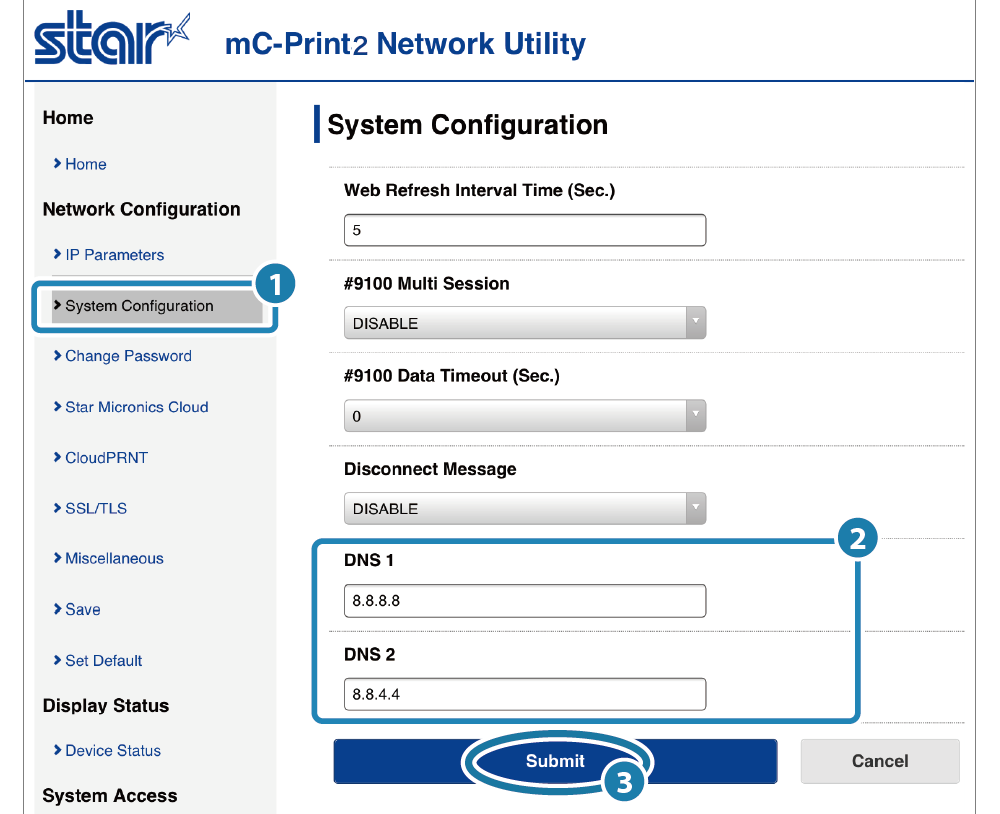Click the mC-Print2 Network Utility title

[406, 43]
